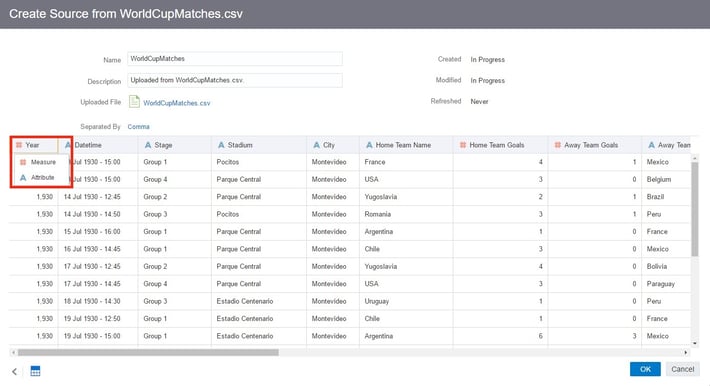Open the Away Team Goals column header

(595, 145)
